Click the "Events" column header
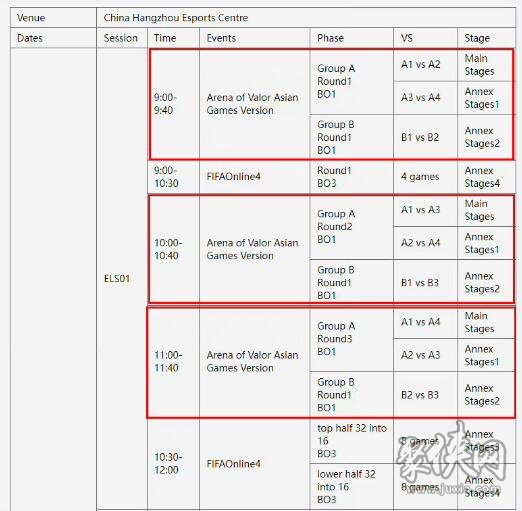522x511 pixels. click(x=255, y=38)
